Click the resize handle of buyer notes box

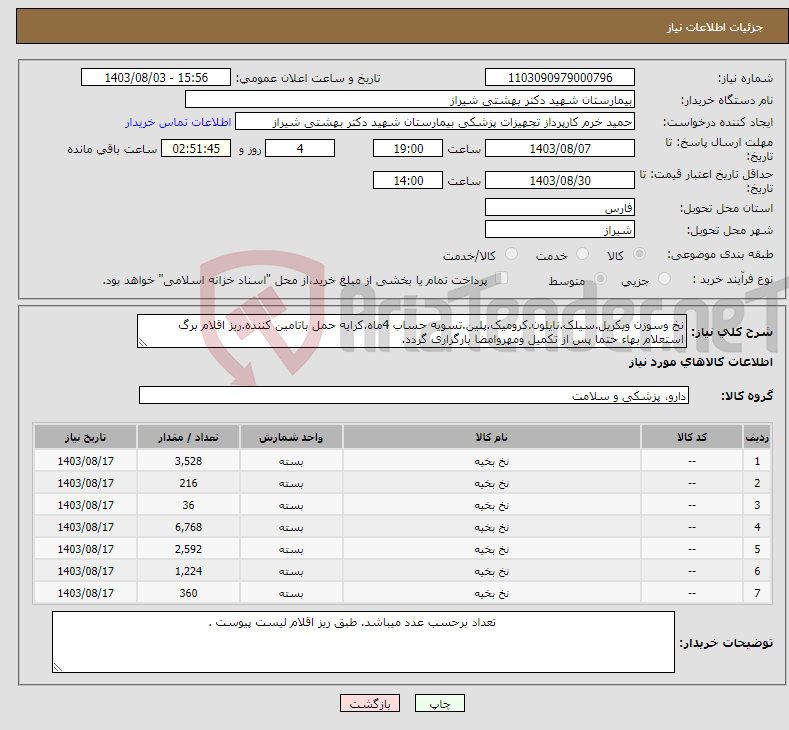58,667
